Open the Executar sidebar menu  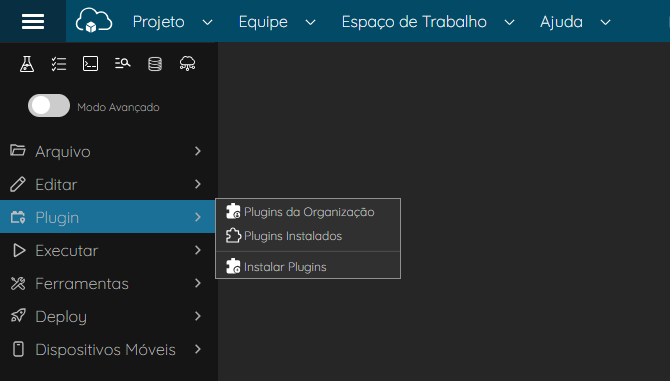pyautogui.click(x=107, y=250)
